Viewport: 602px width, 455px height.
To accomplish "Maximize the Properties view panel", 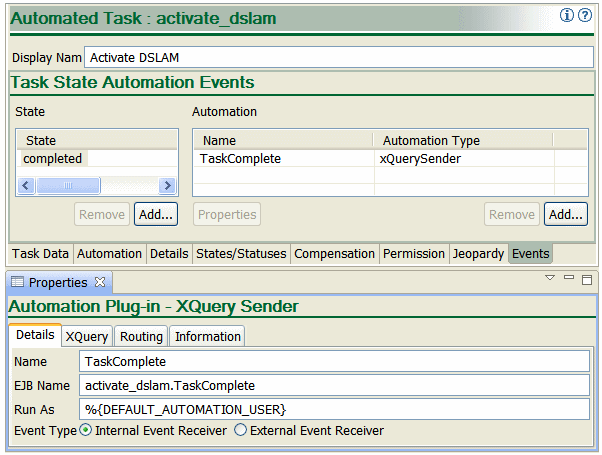I will [x=587, y=280].
